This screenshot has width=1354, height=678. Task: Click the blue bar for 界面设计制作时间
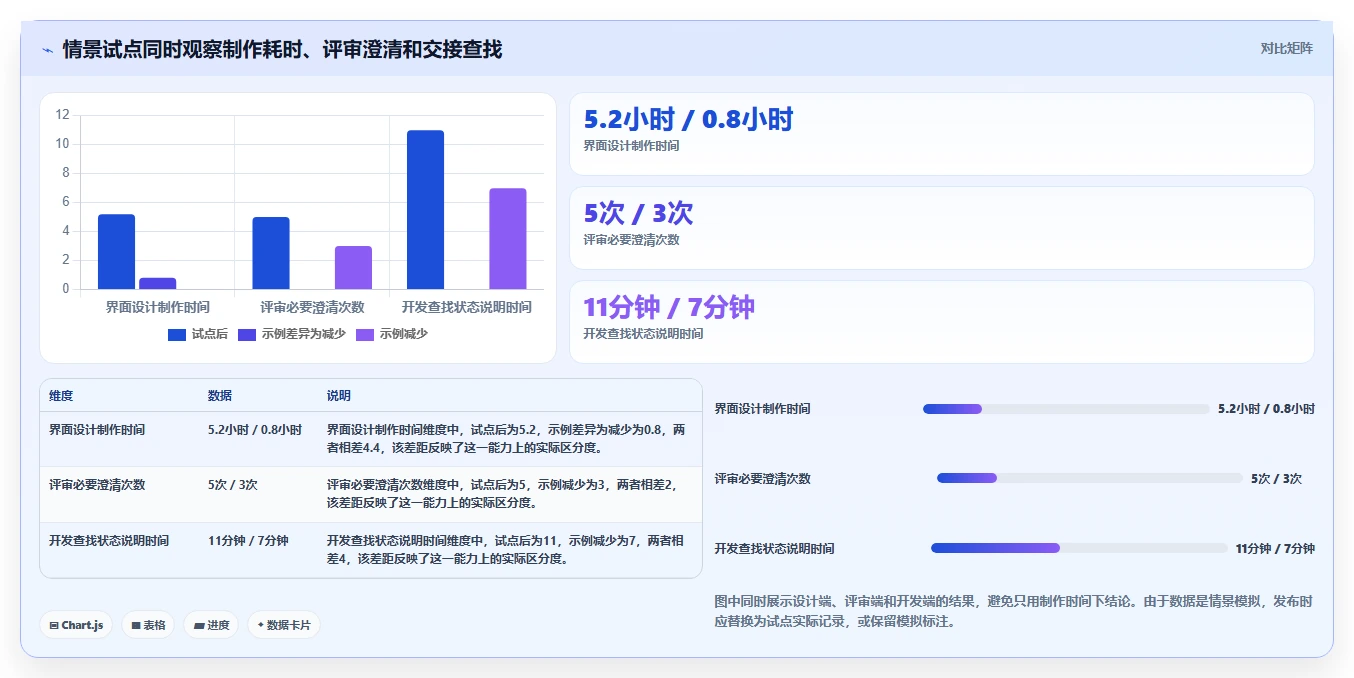[x=116, y=252]
